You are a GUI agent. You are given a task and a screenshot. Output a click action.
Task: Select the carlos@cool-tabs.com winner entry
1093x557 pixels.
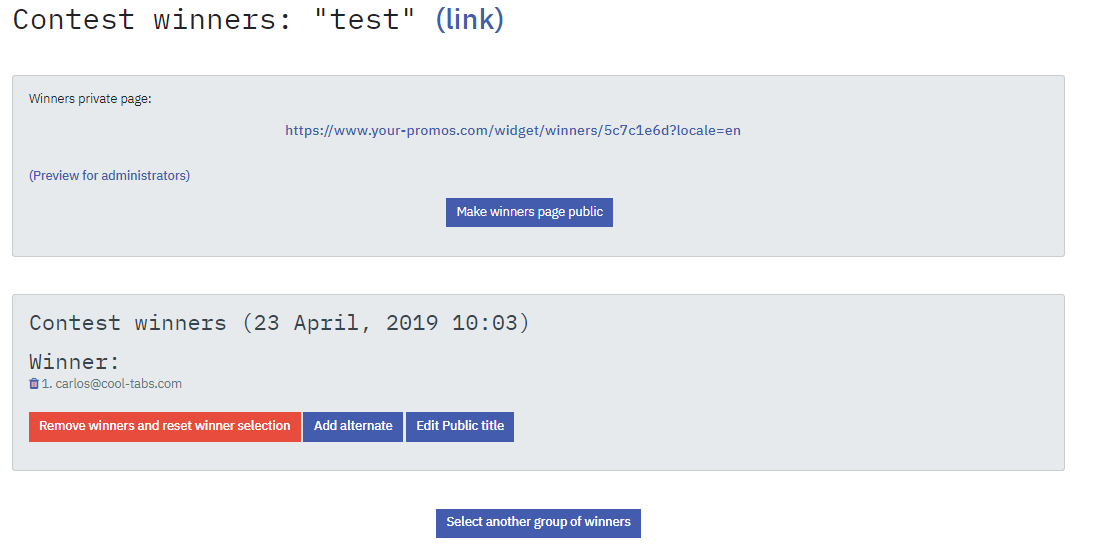point(112,383)
